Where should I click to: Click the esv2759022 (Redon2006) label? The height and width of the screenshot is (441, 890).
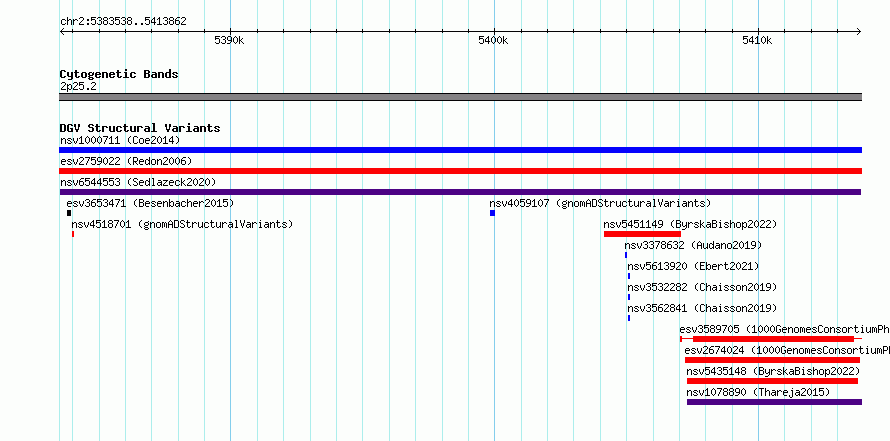tap(126, 161)
